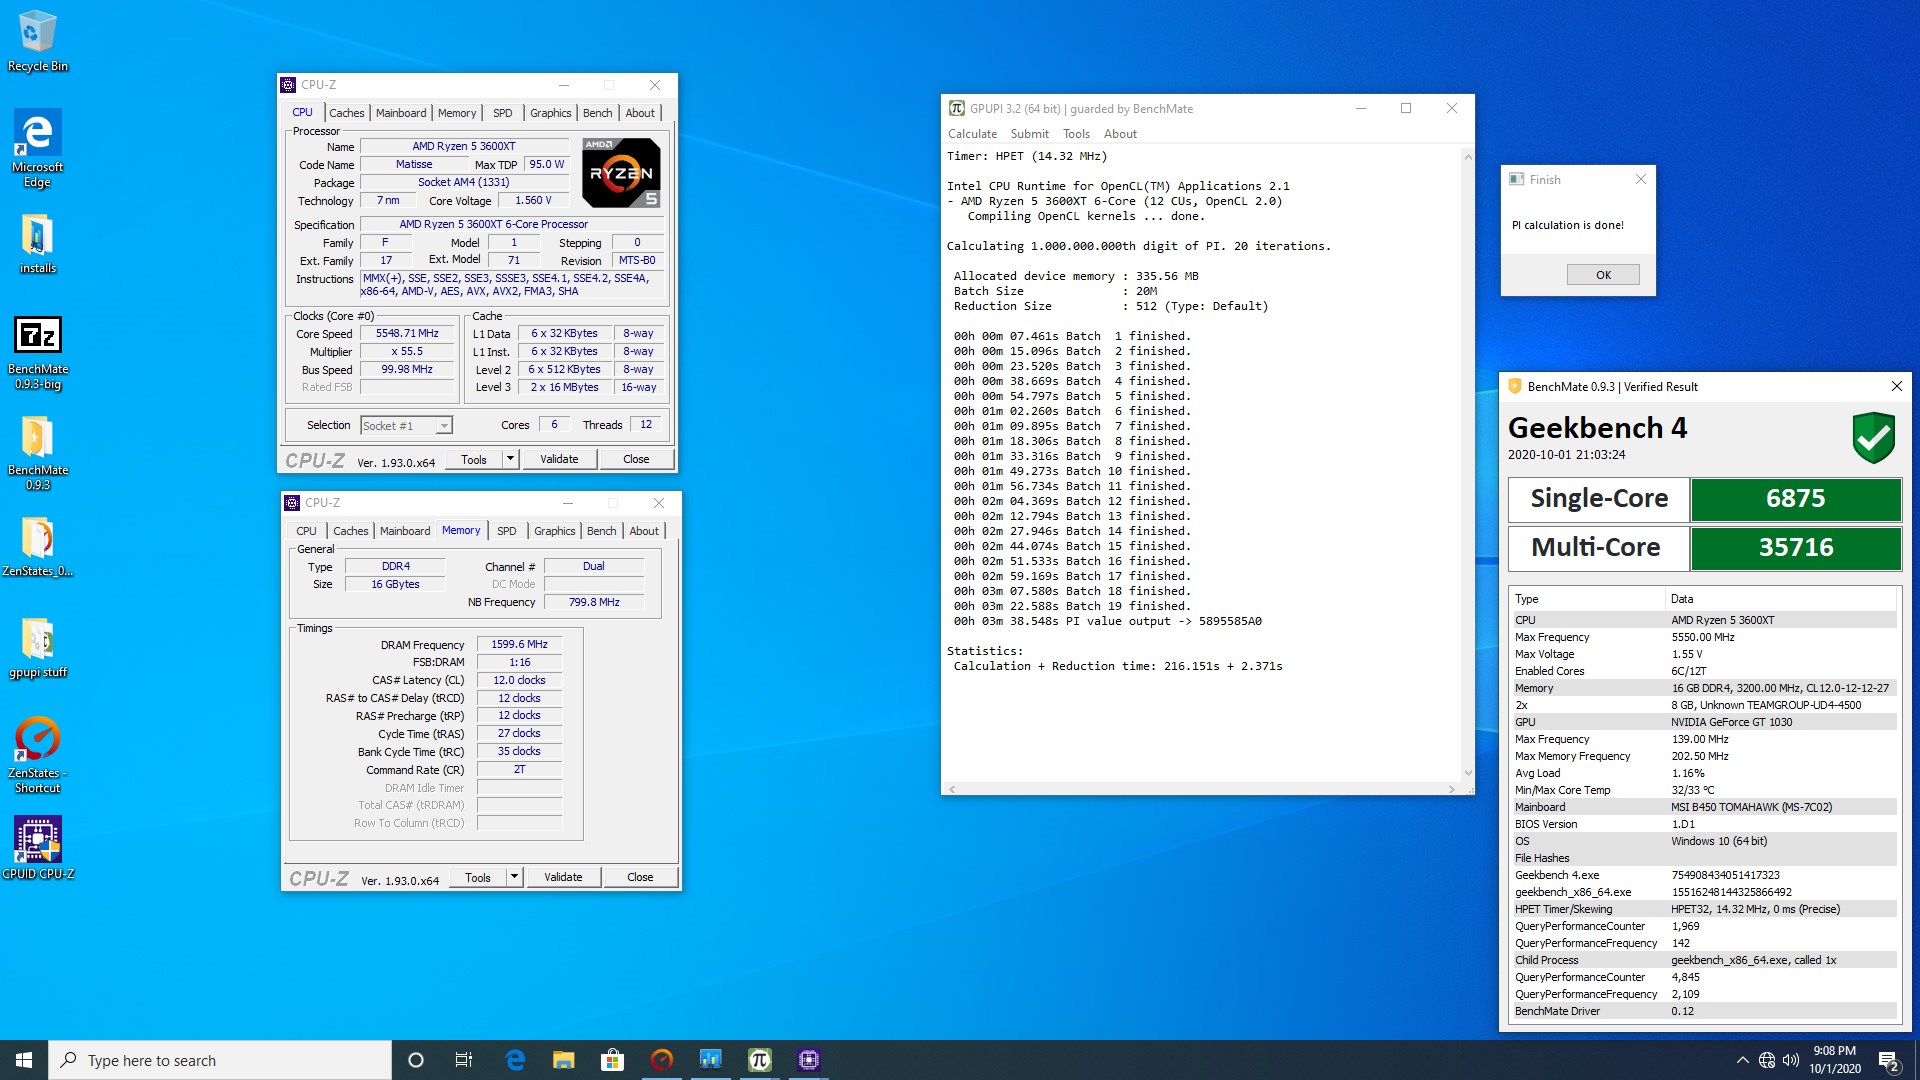
Task: Switch to CPU tab in lower CPU-Z
Action: tap(306, 531)
